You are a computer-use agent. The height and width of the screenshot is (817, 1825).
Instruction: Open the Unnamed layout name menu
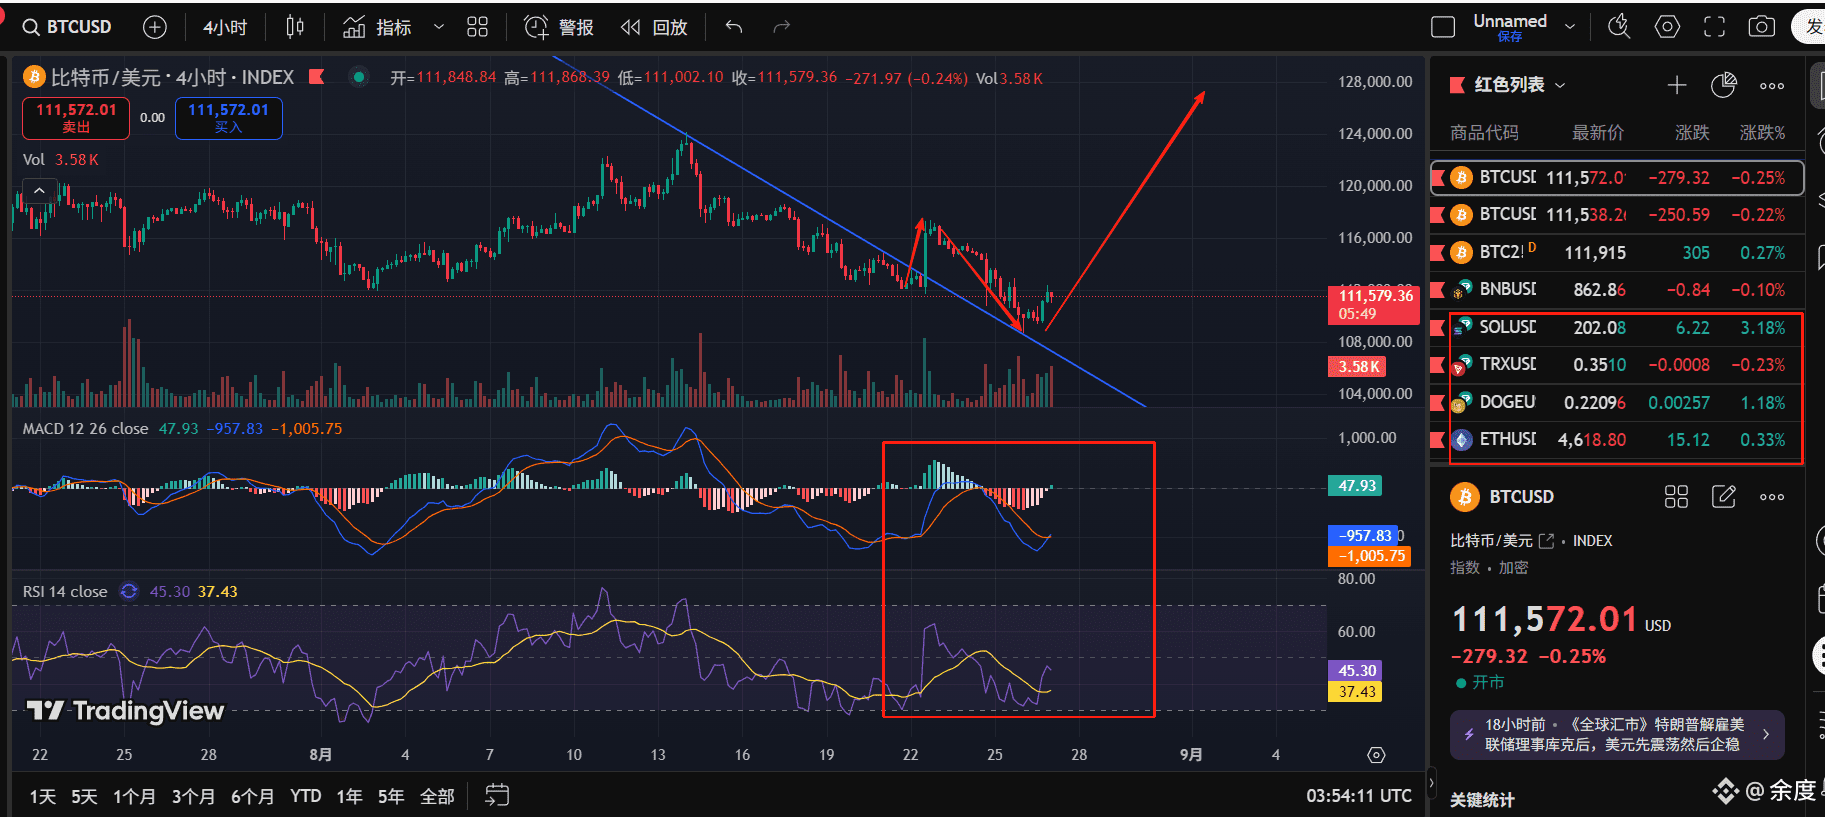click(x=1510, y=27)
